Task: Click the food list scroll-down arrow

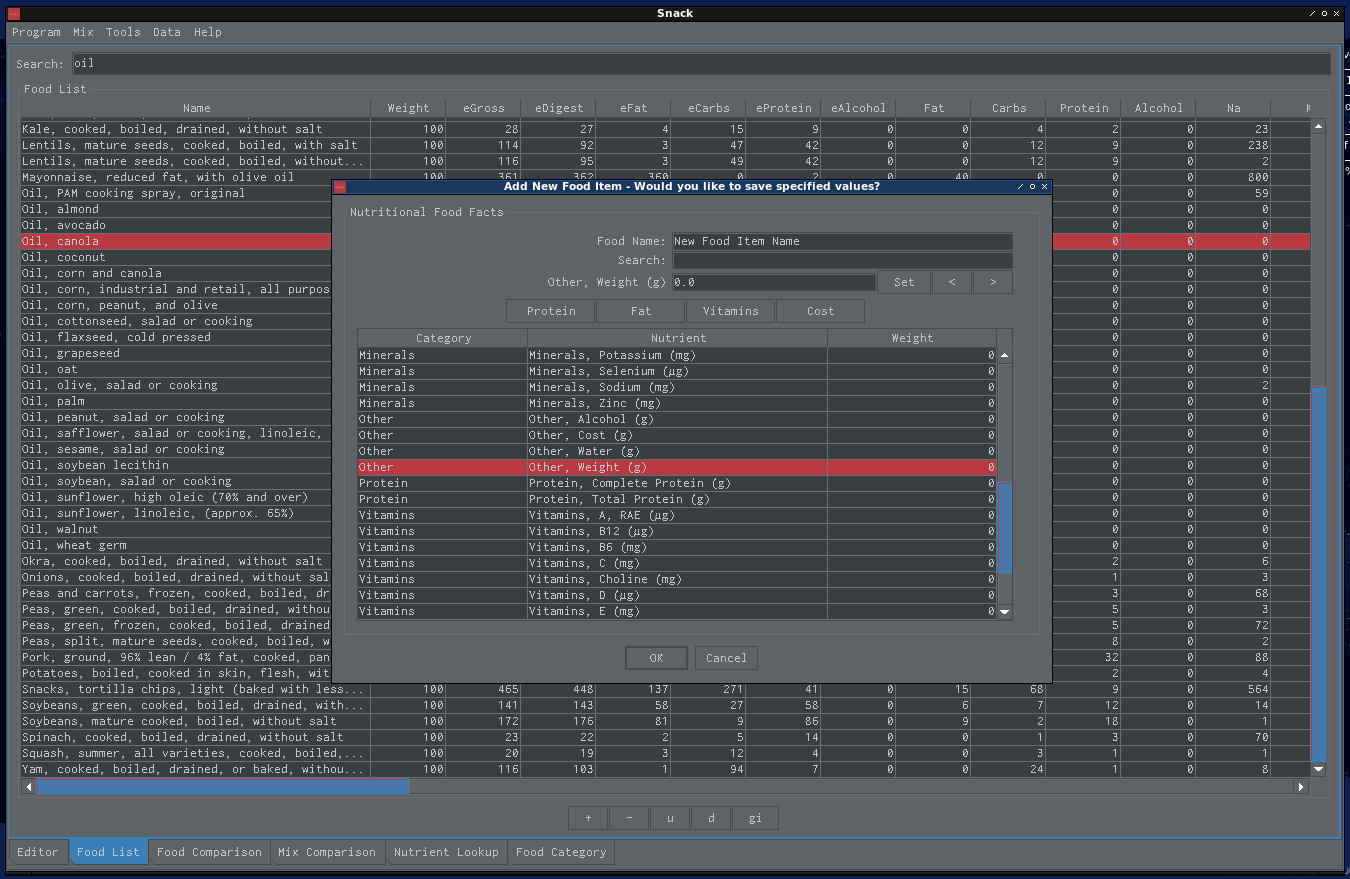Action: (1318, 769)
